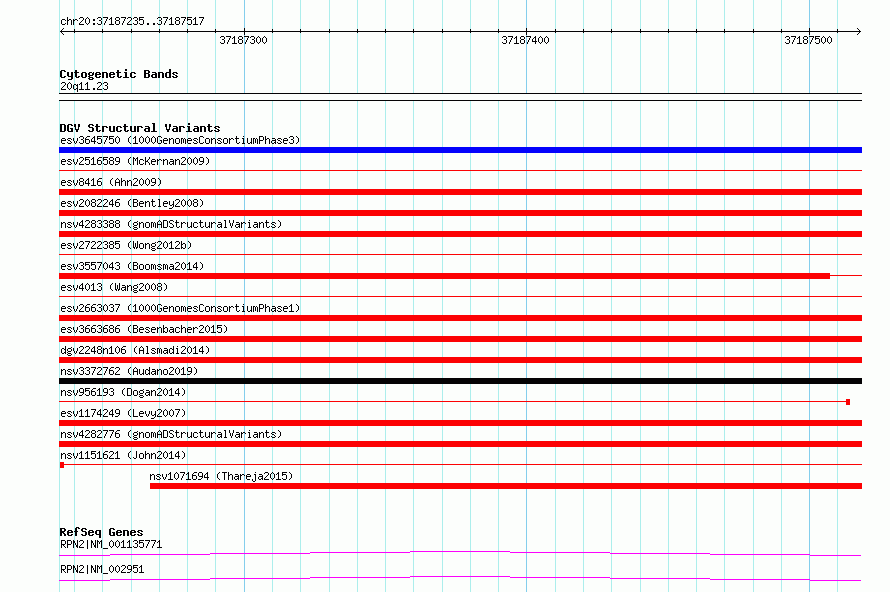The image size is (890, 592).
Task: Click the small red start marker of nsv1151621
Action: pos(62,465)
